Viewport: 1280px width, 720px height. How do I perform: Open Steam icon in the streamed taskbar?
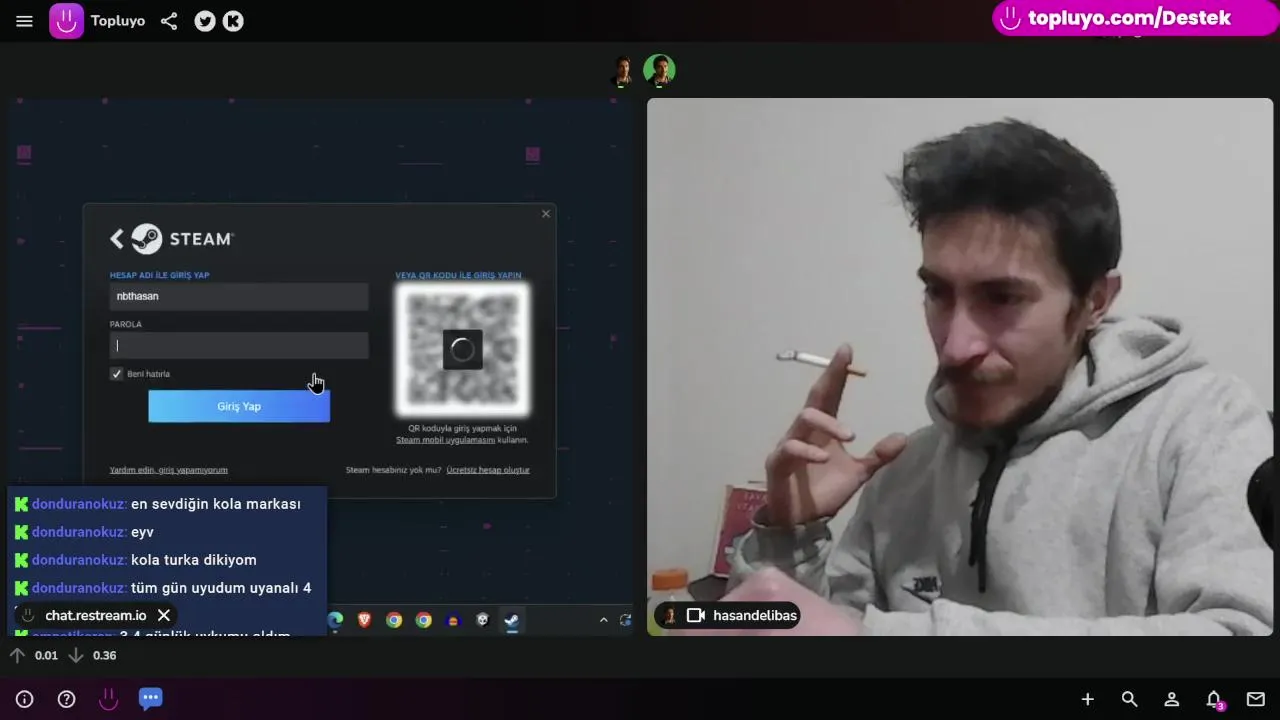tap(511, 620)
